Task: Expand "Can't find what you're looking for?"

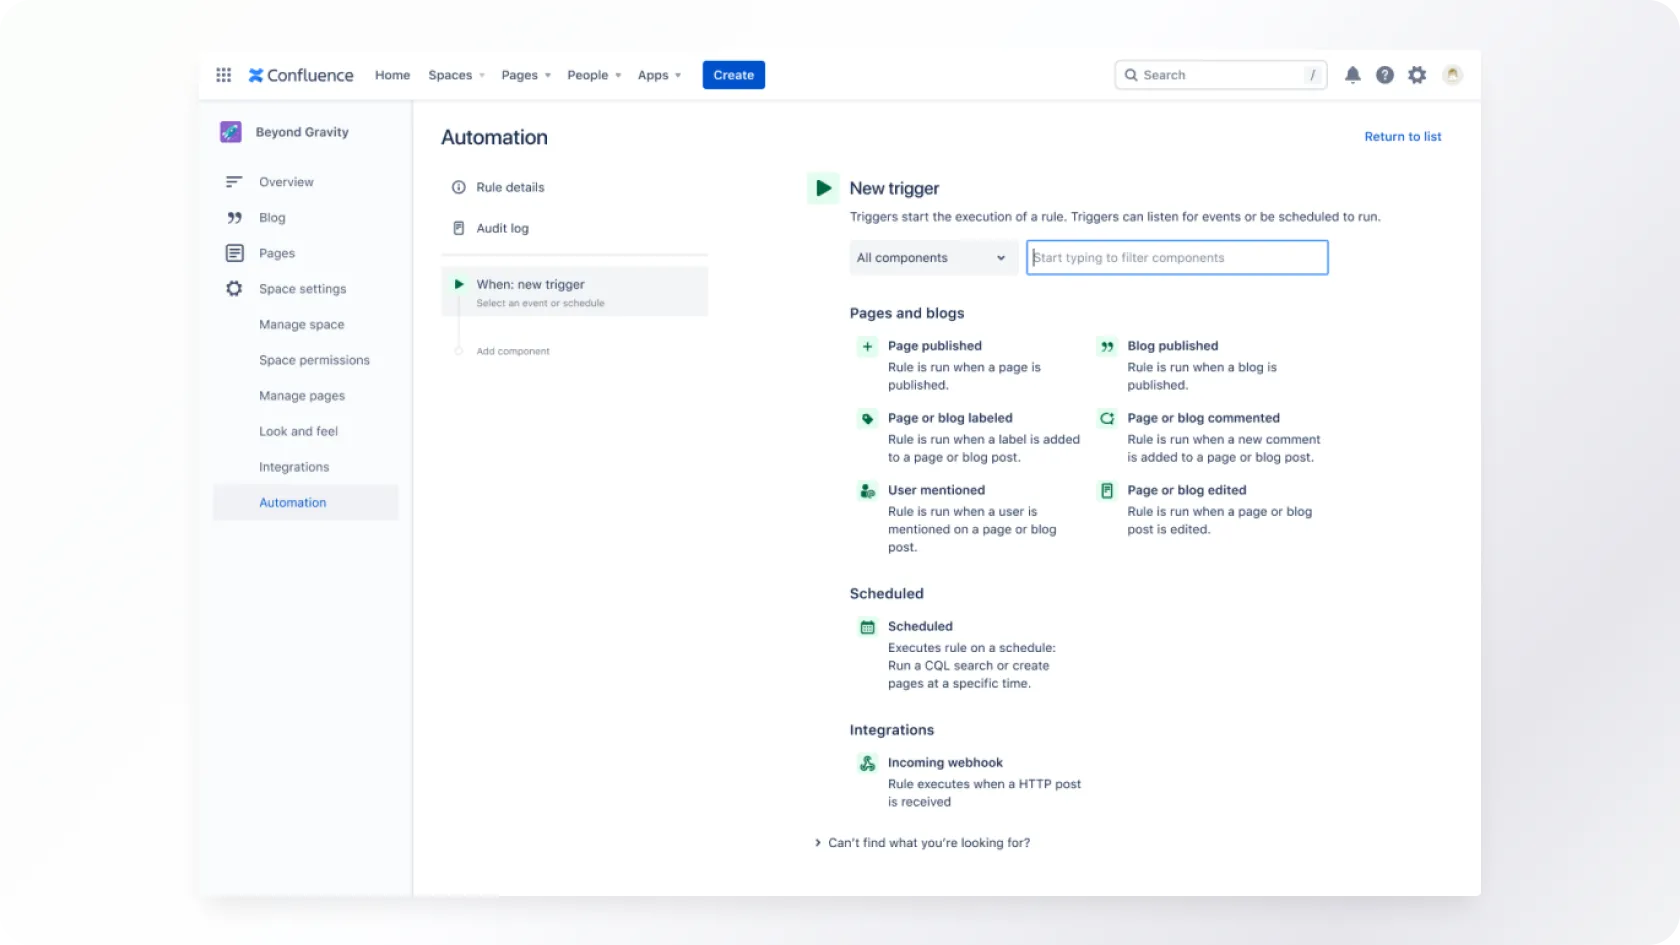Action: pyautogui.click(x=922, y=843)
